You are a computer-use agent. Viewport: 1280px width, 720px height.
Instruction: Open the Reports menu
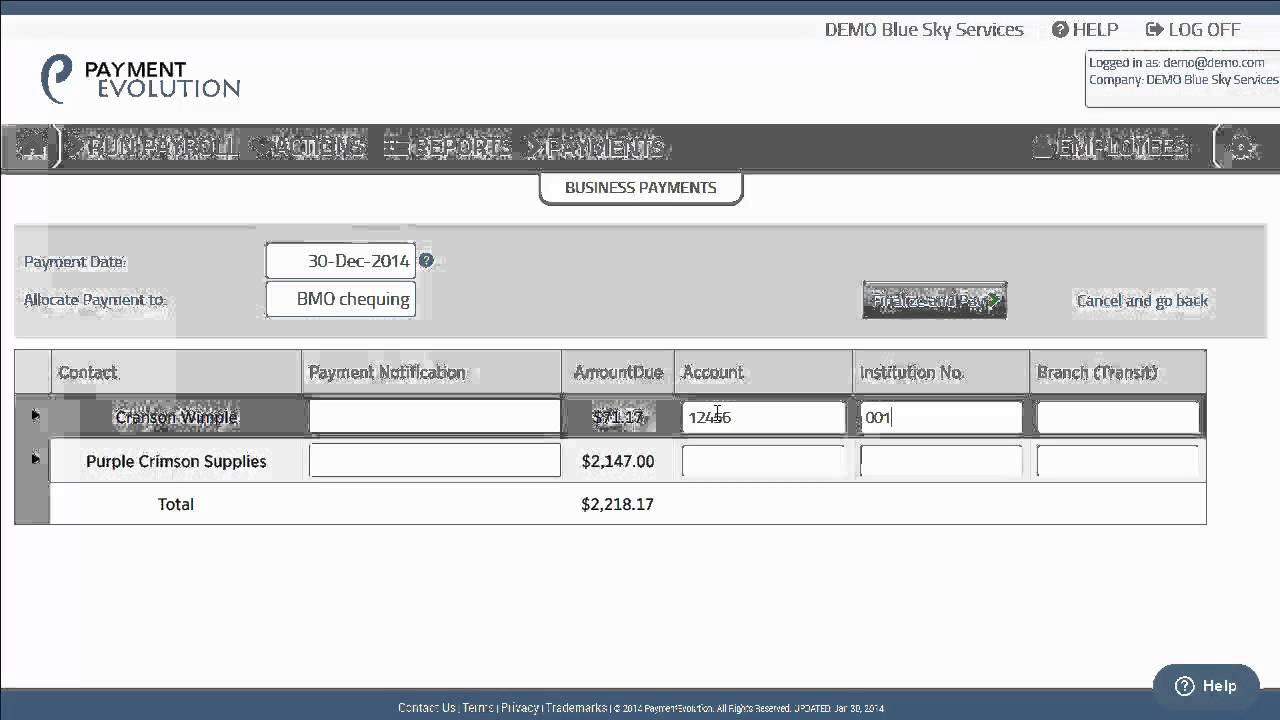pyautogui.click(x=448, y=147)
